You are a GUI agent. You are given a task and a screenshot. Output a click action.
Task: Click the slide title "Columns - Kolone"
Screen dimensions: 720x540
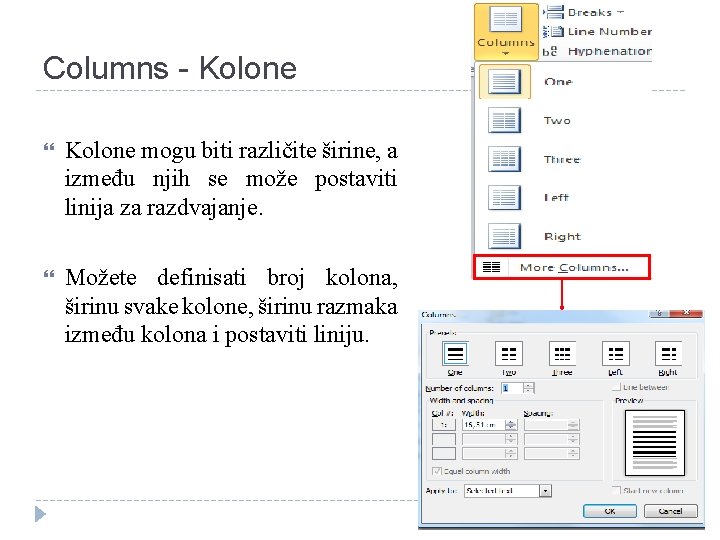(170, 68)
